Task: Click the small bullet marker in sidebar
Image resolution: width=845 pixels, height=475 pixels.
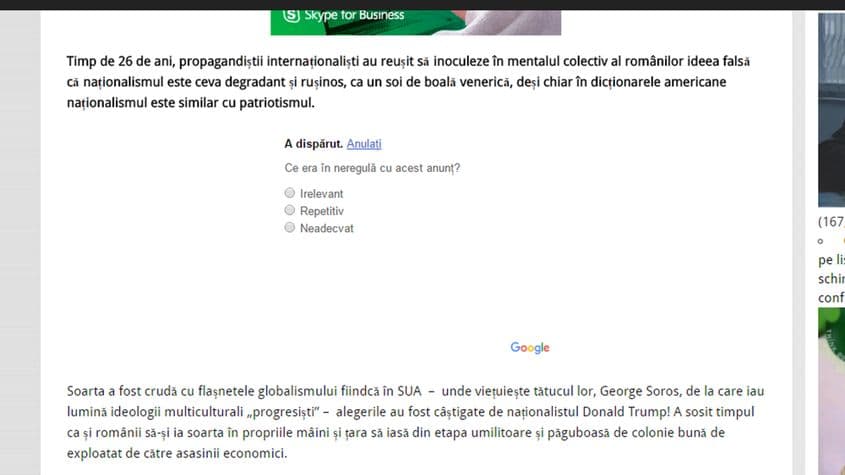Action: 821,241
